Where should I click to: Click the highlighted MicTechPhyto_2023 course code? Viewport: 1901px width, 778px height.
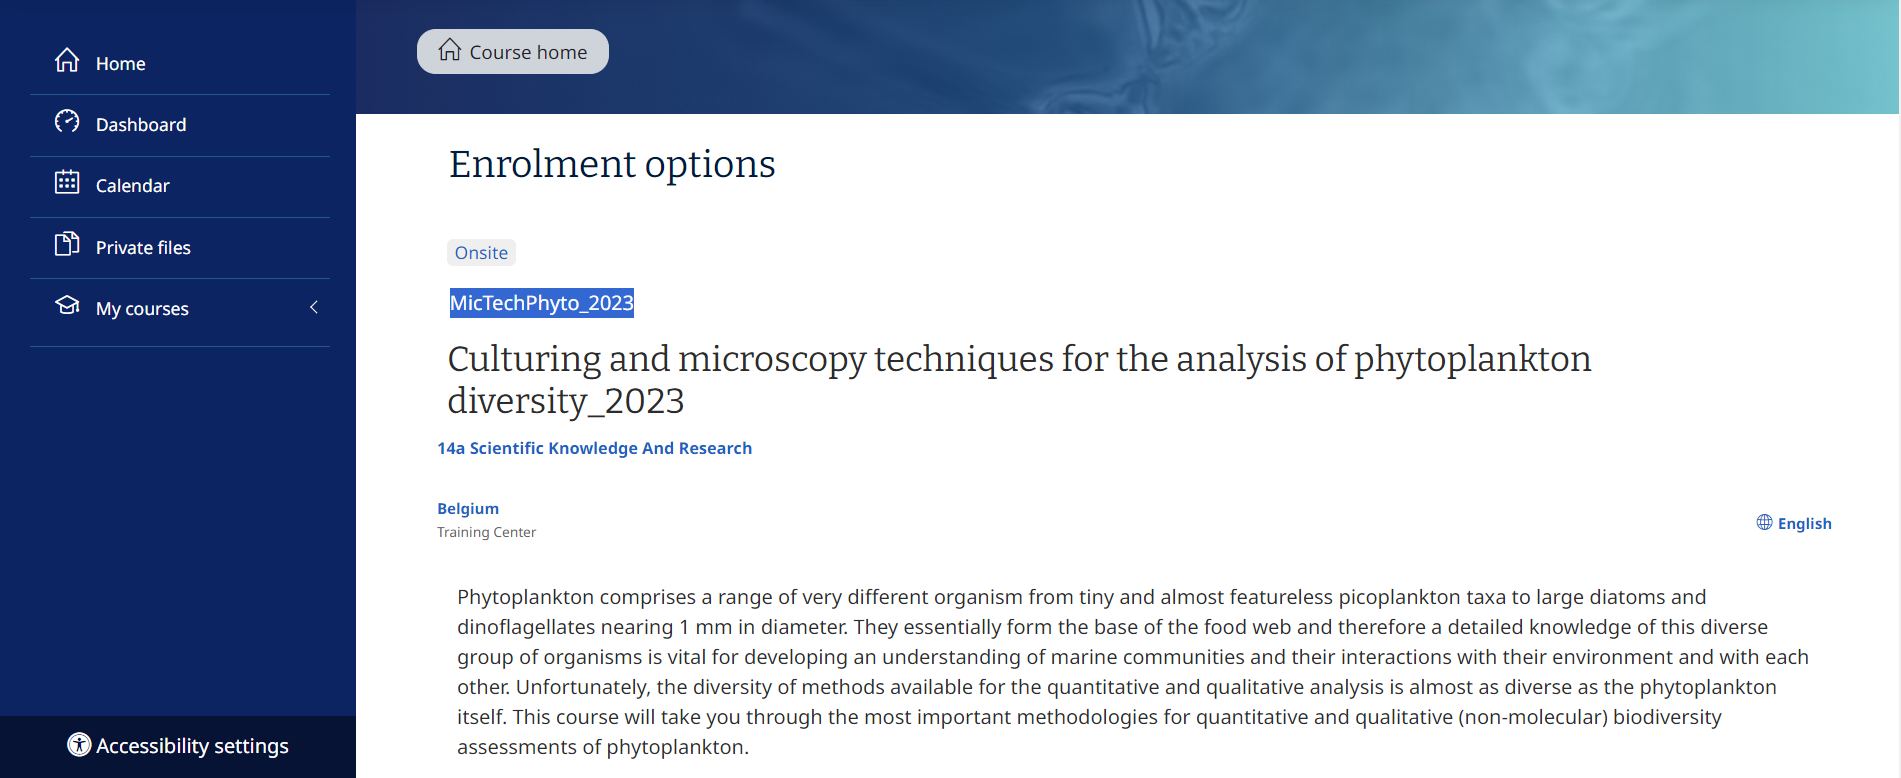[541, 303]
